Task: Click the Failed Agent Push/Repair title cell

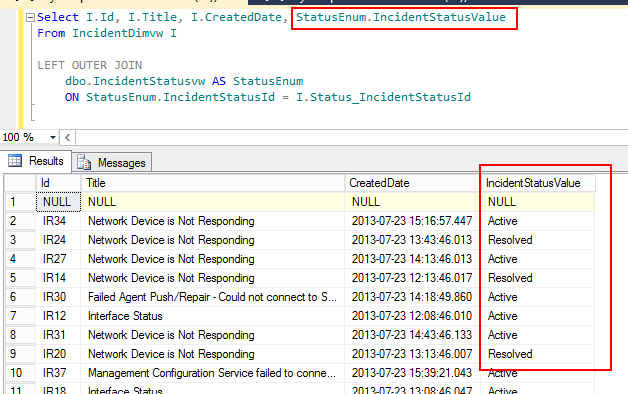Action: (x=213, y=297)
